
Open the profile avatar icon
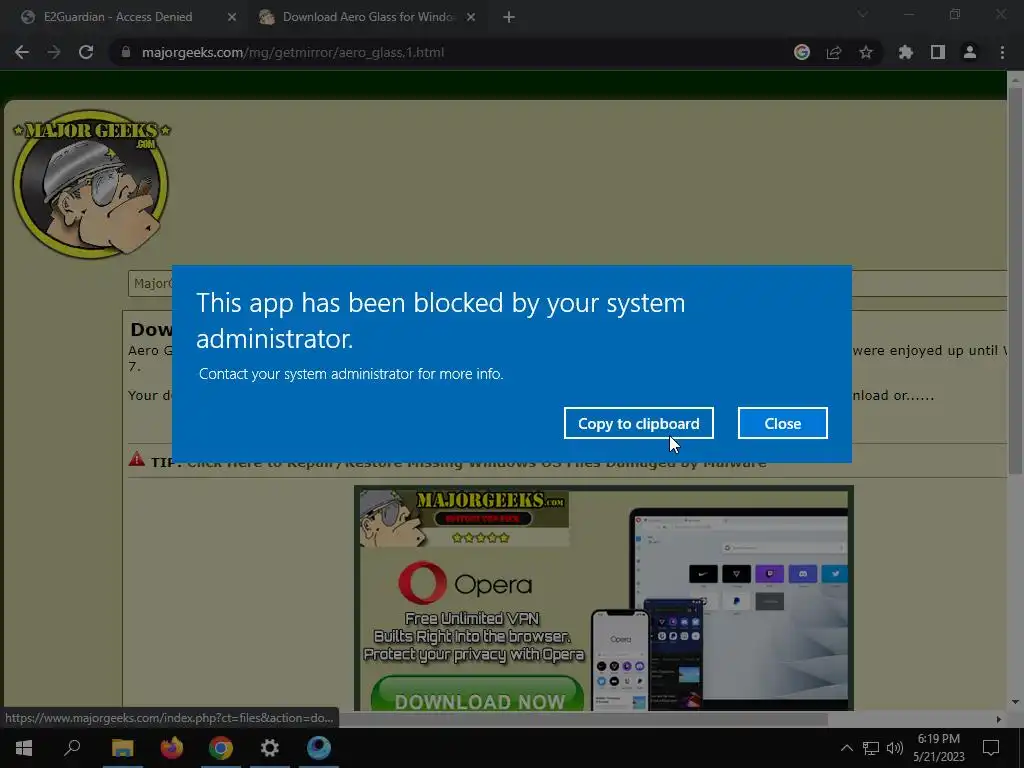970,52
